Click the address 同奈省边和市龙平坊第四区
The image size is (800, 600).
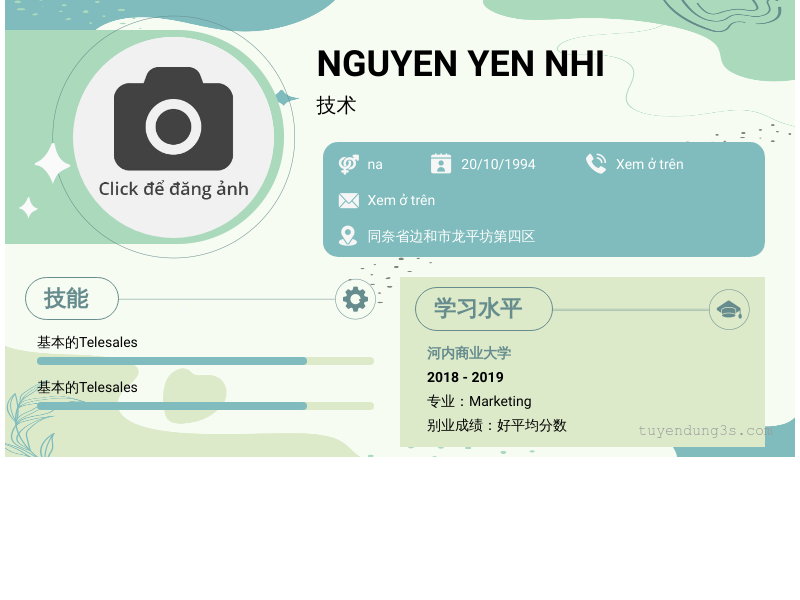point(451,236)
